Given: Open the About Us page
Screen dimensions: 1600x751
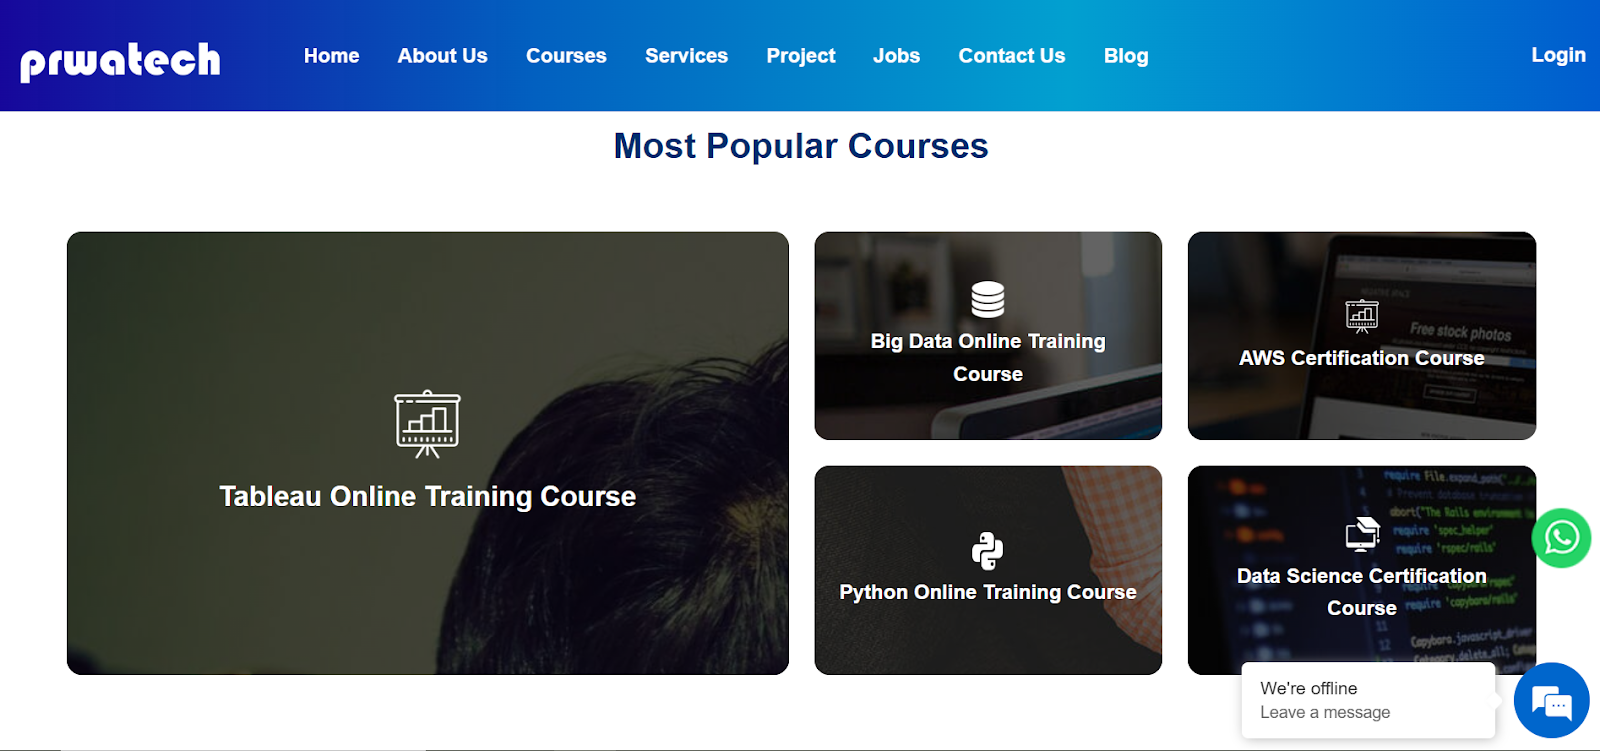Looking at the screenshot, I should [442, 56].
